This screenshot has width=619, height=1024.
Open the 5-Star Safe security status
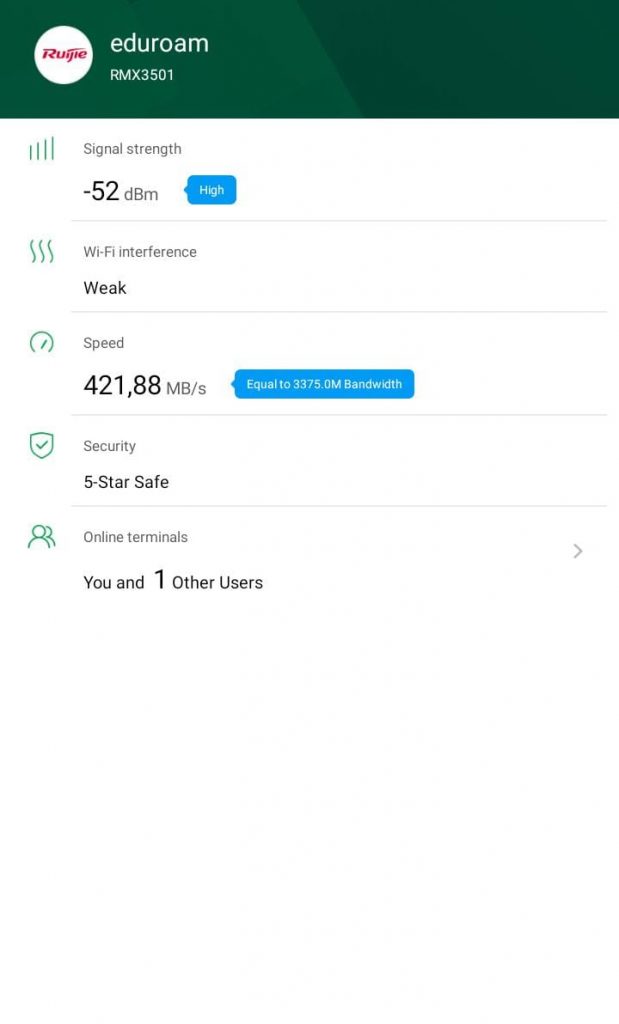[x=126, y=482]
